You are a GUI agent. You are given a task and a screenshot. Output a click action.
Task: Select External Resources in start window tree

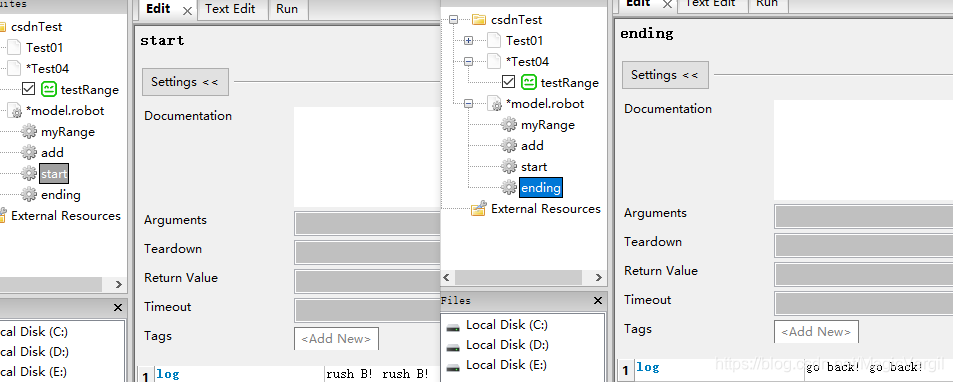tap(66, 216)
